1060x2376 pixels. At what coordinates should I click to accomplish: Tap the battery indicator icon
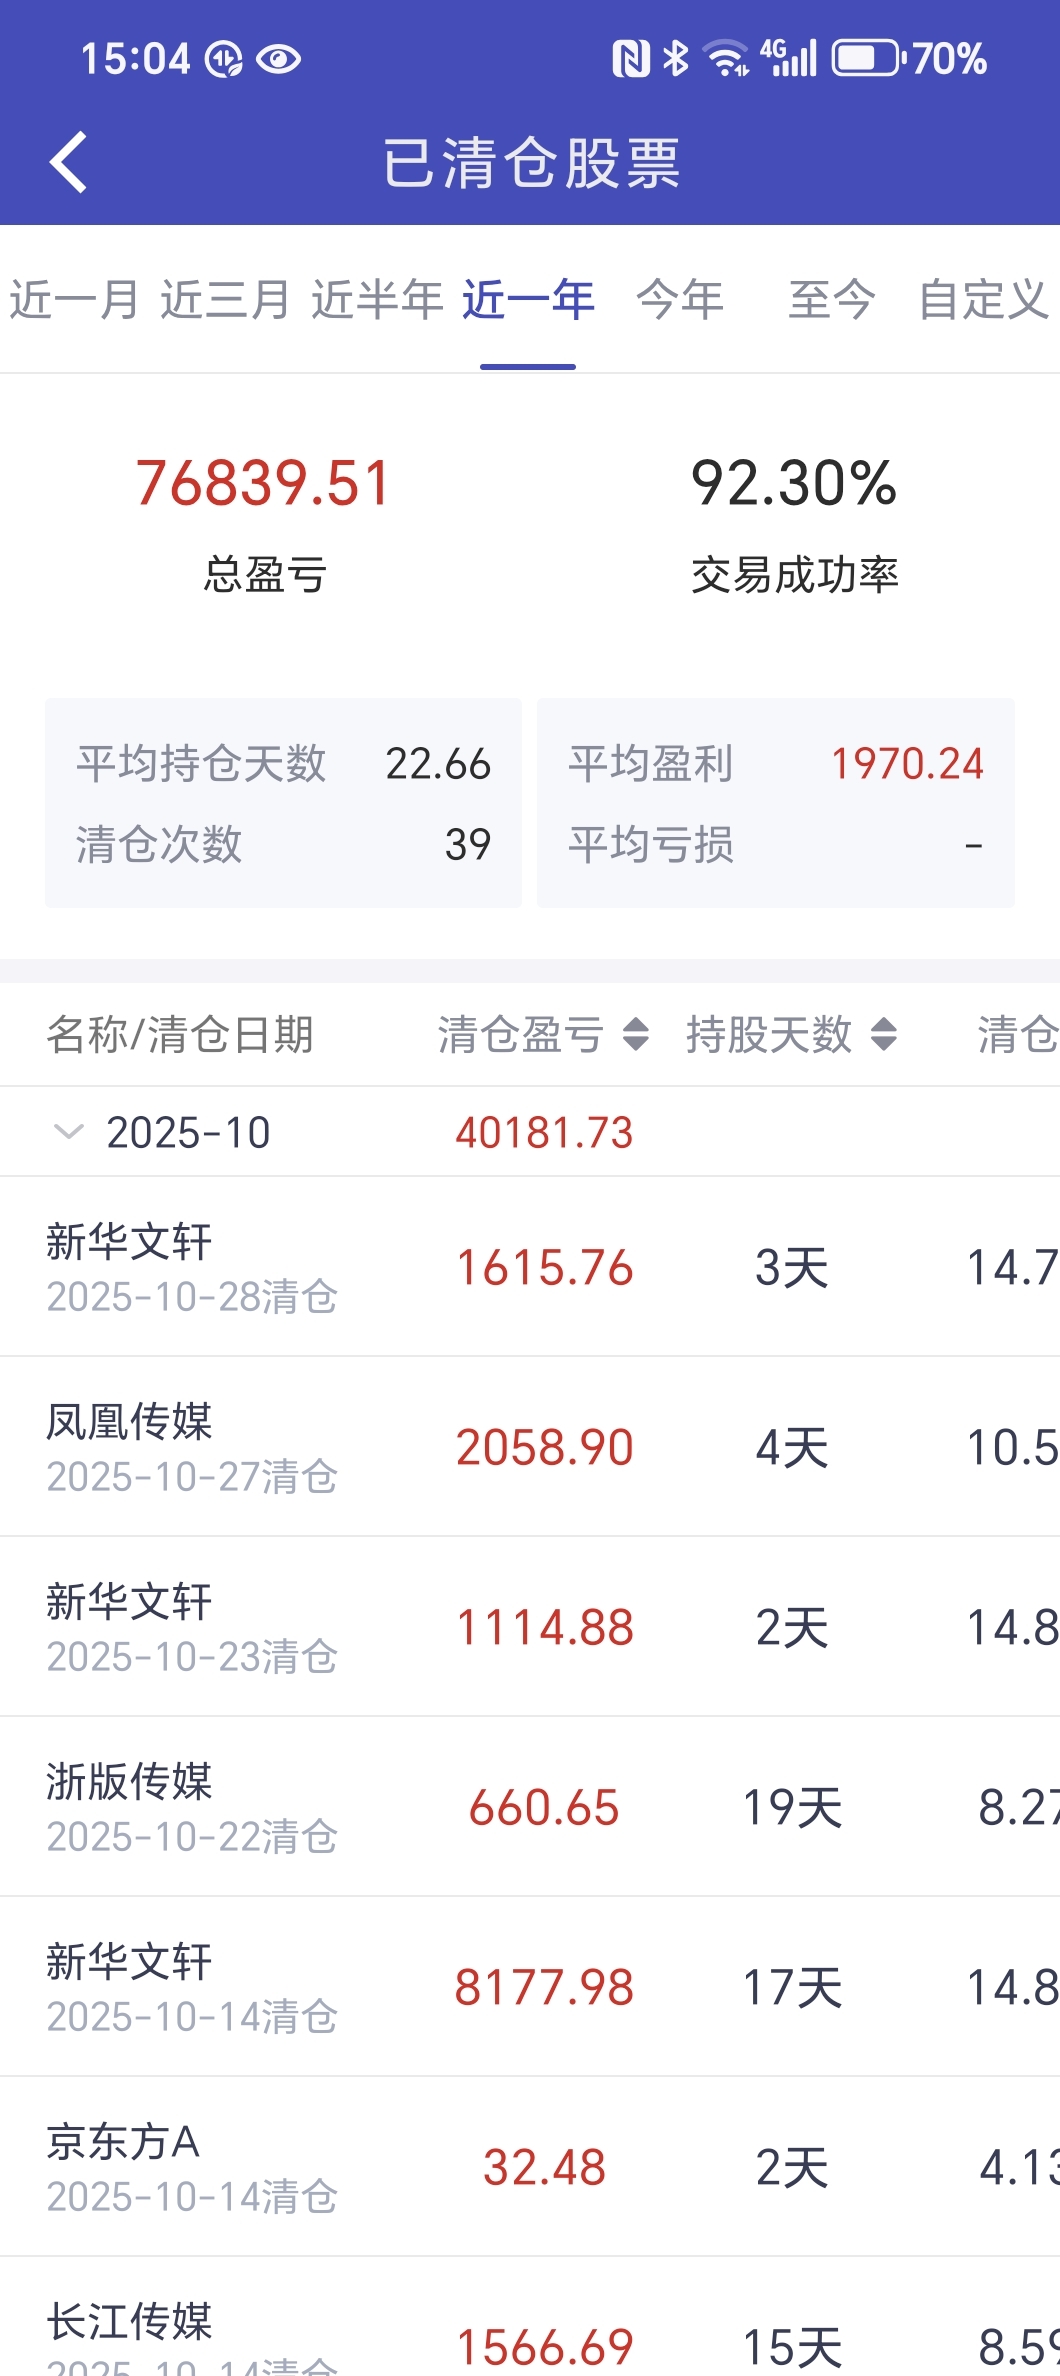point(868,59)
